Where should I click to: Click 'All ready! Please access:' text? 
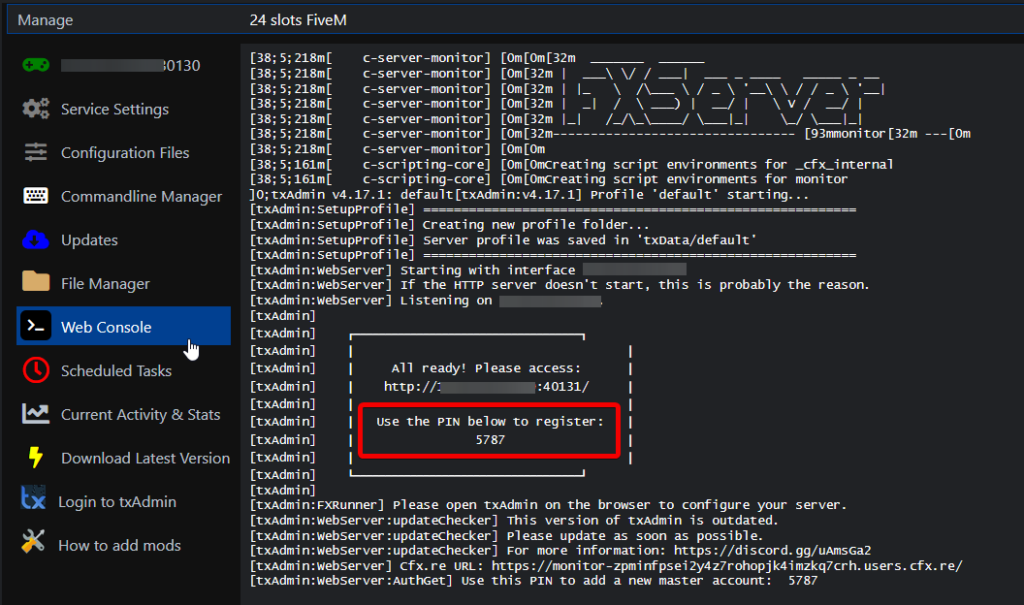[486, 368]
